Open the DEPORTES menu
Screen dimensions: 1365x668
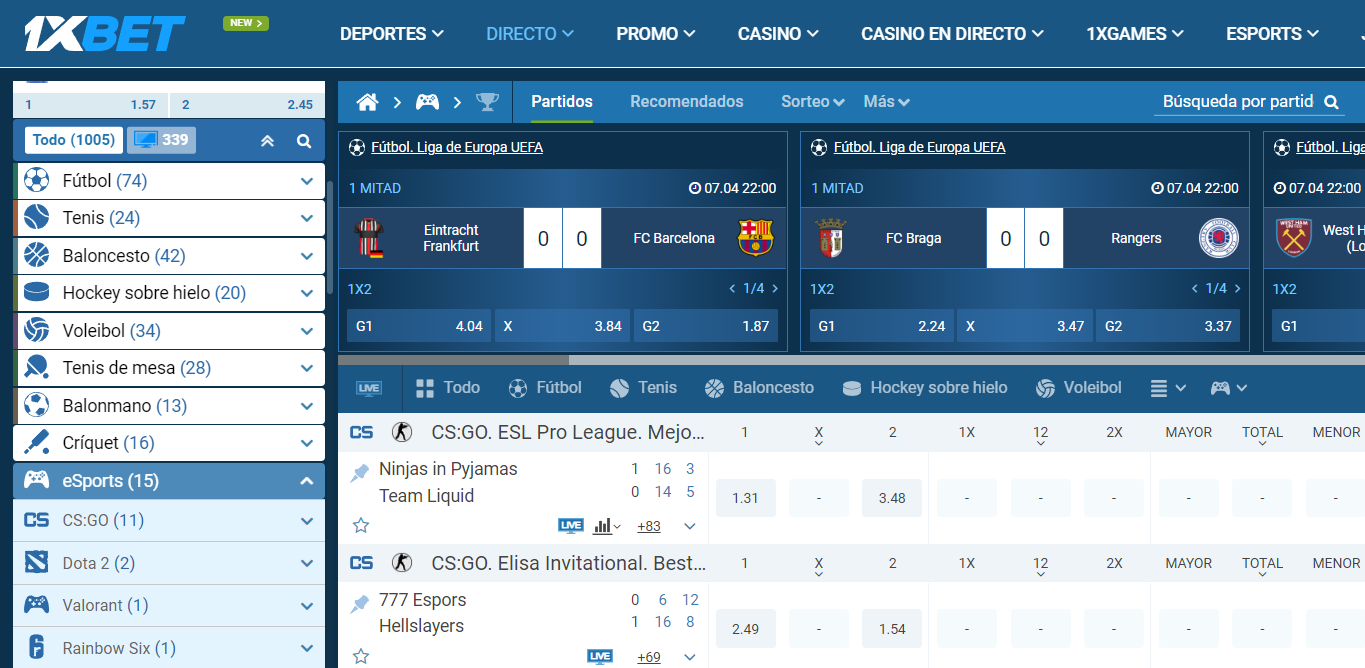point(391,34)
